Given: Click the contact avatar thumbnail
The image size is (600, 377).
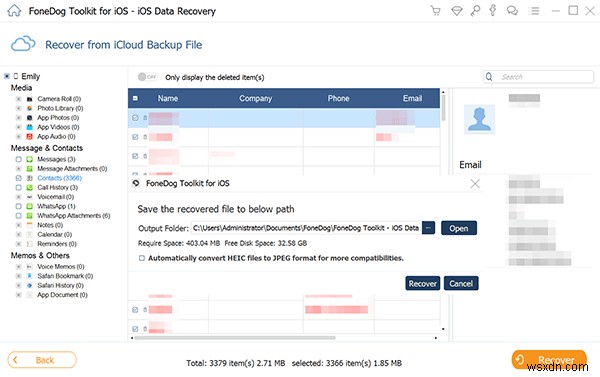Looking at the screenshot, I should (479, 119).
